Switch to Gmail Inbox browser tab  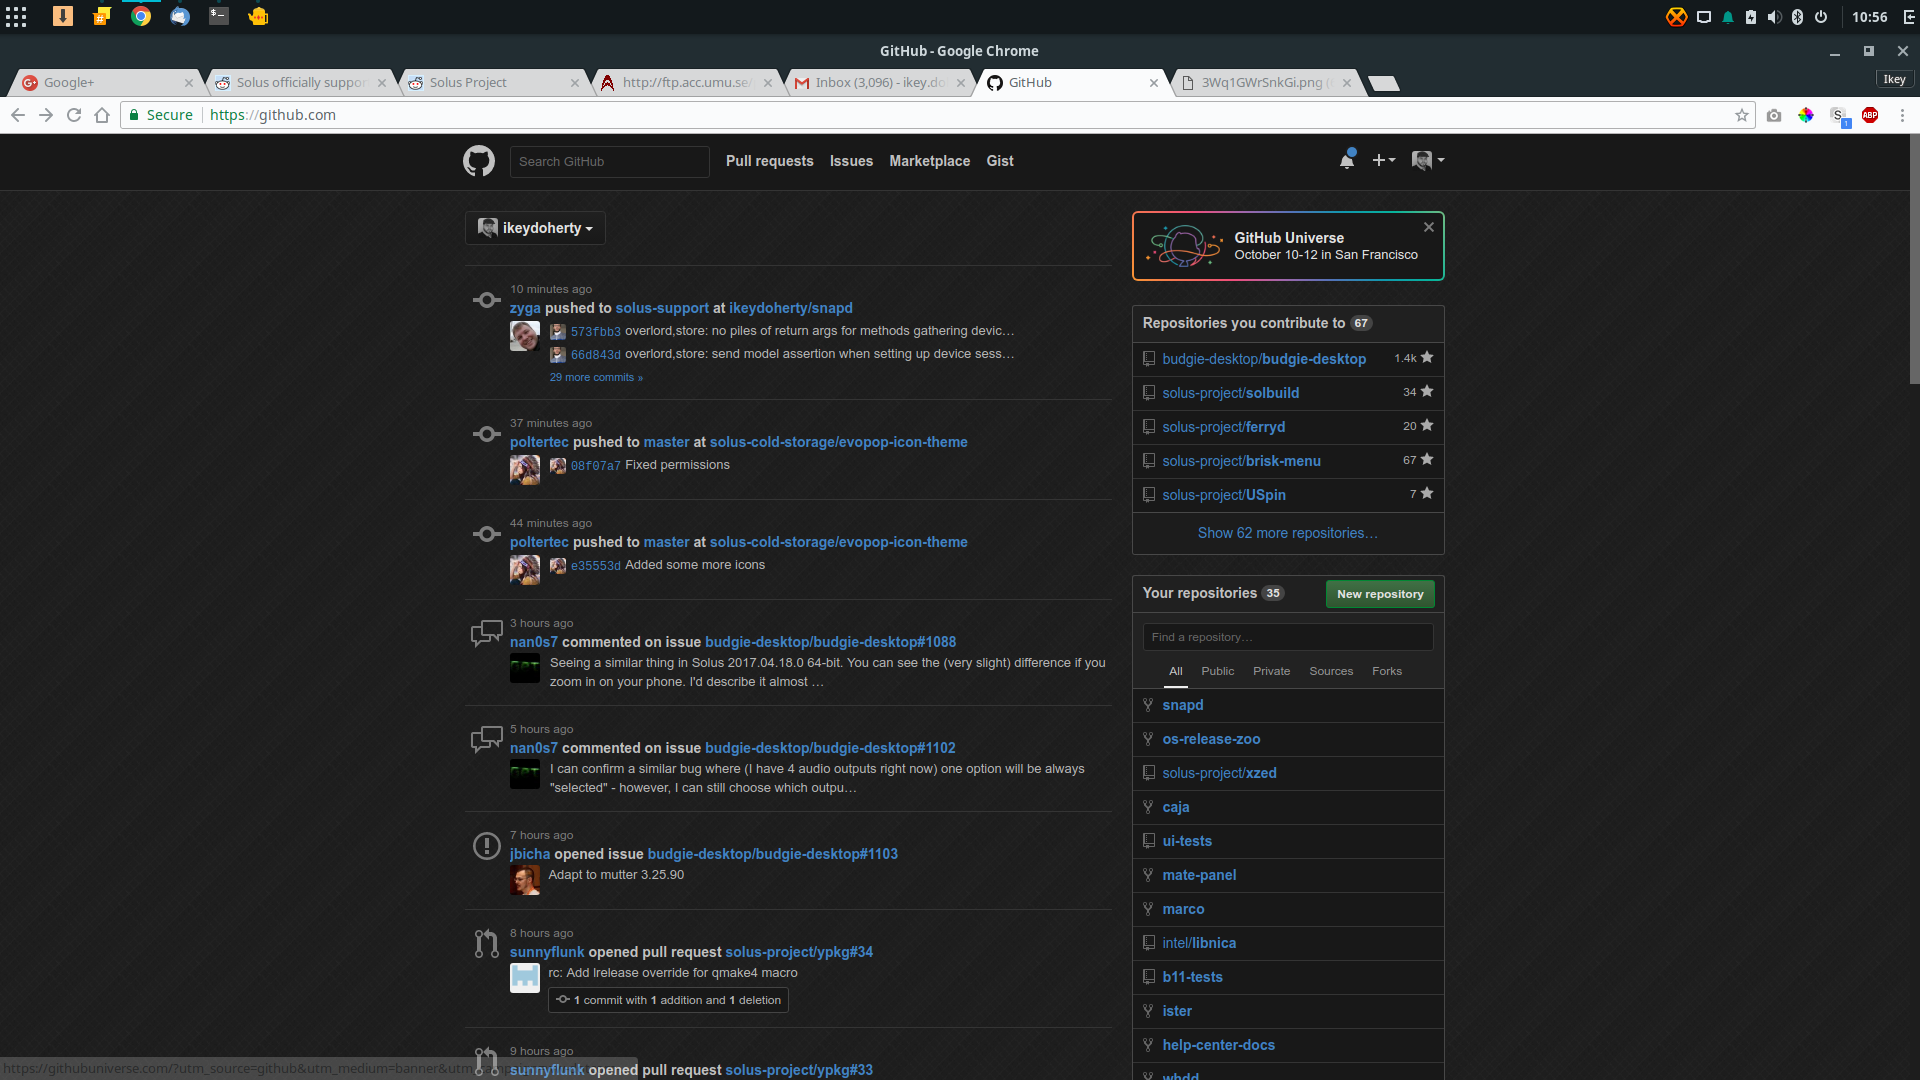[880, 83]
